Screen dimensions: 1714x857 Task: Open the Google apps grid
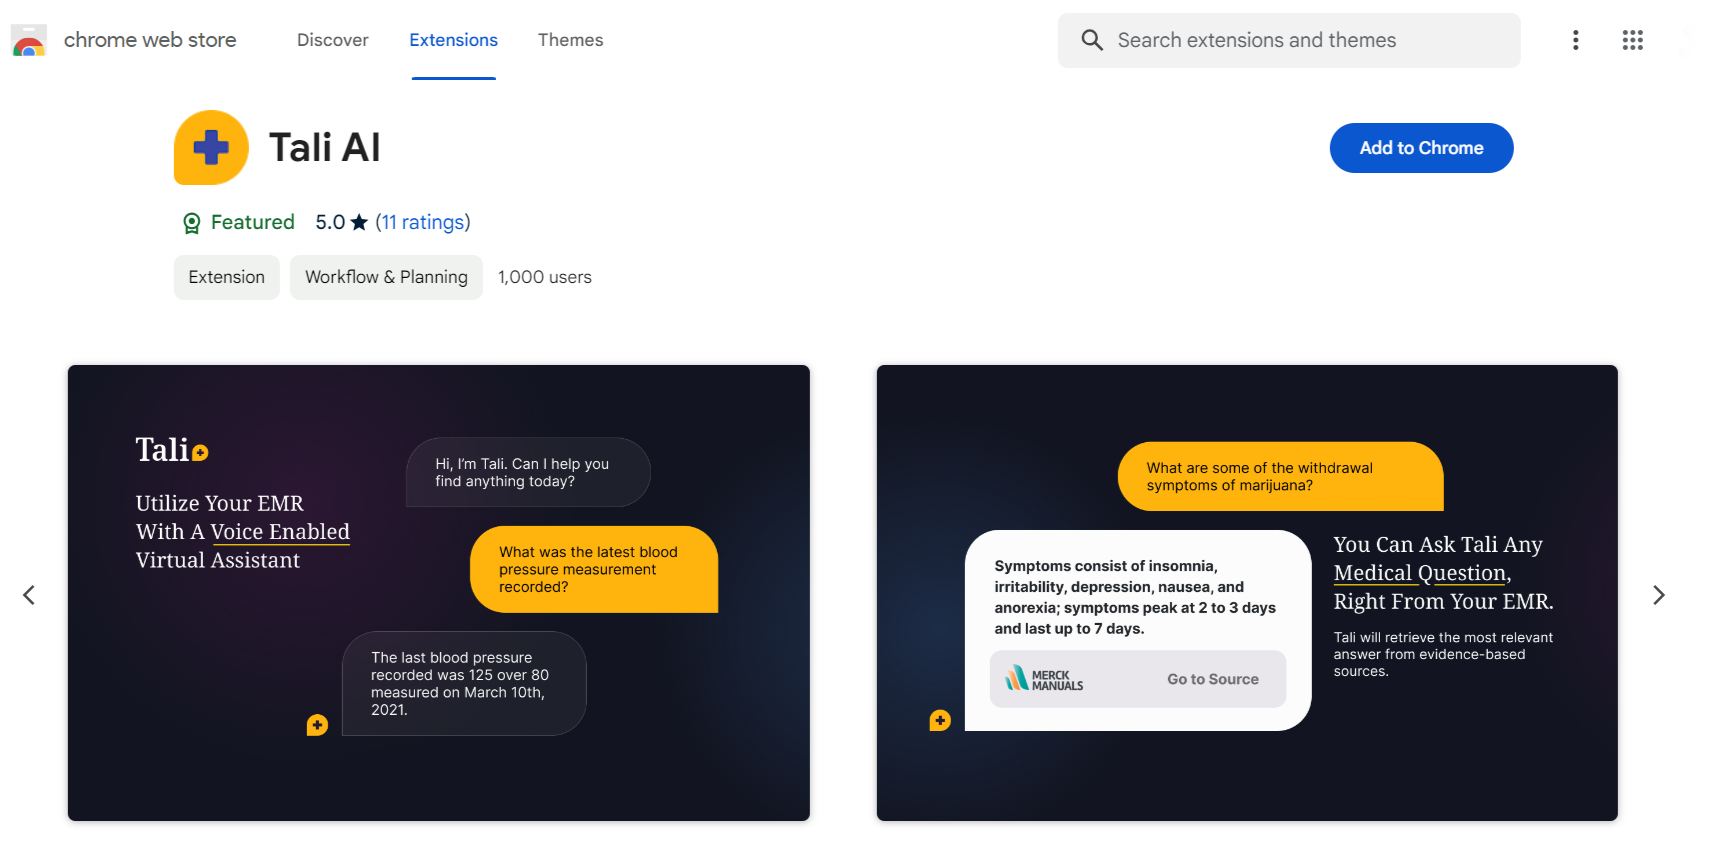click(1632, 40)
